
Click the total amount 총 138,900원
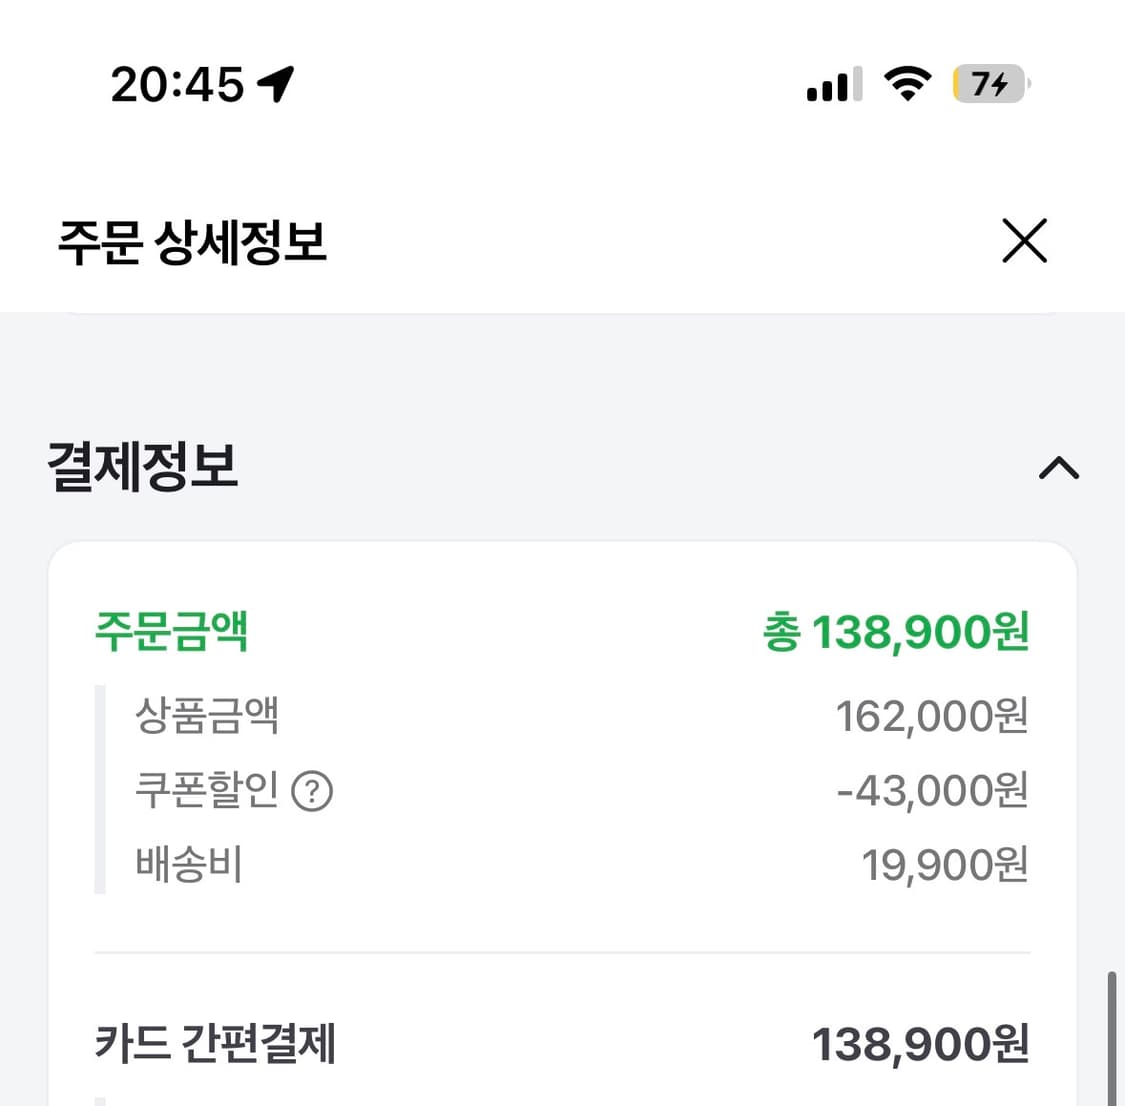tap(894, 630)
